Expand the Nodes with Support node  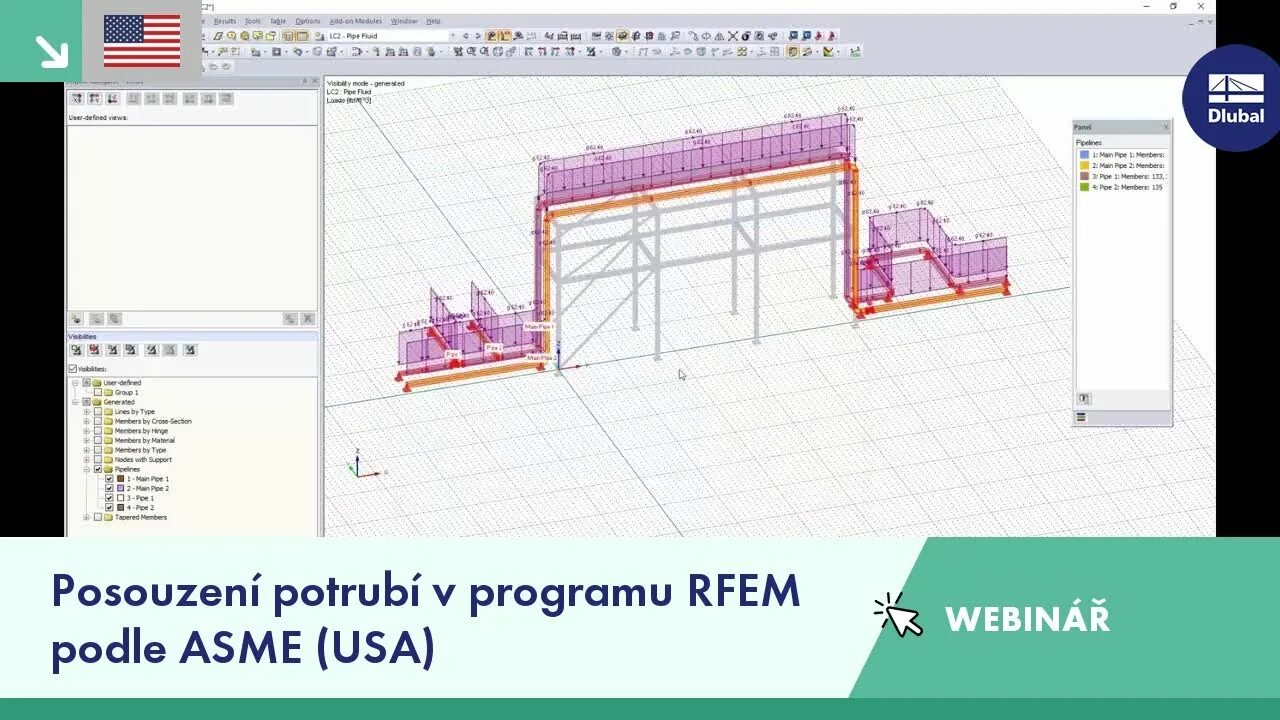(87, 460)
